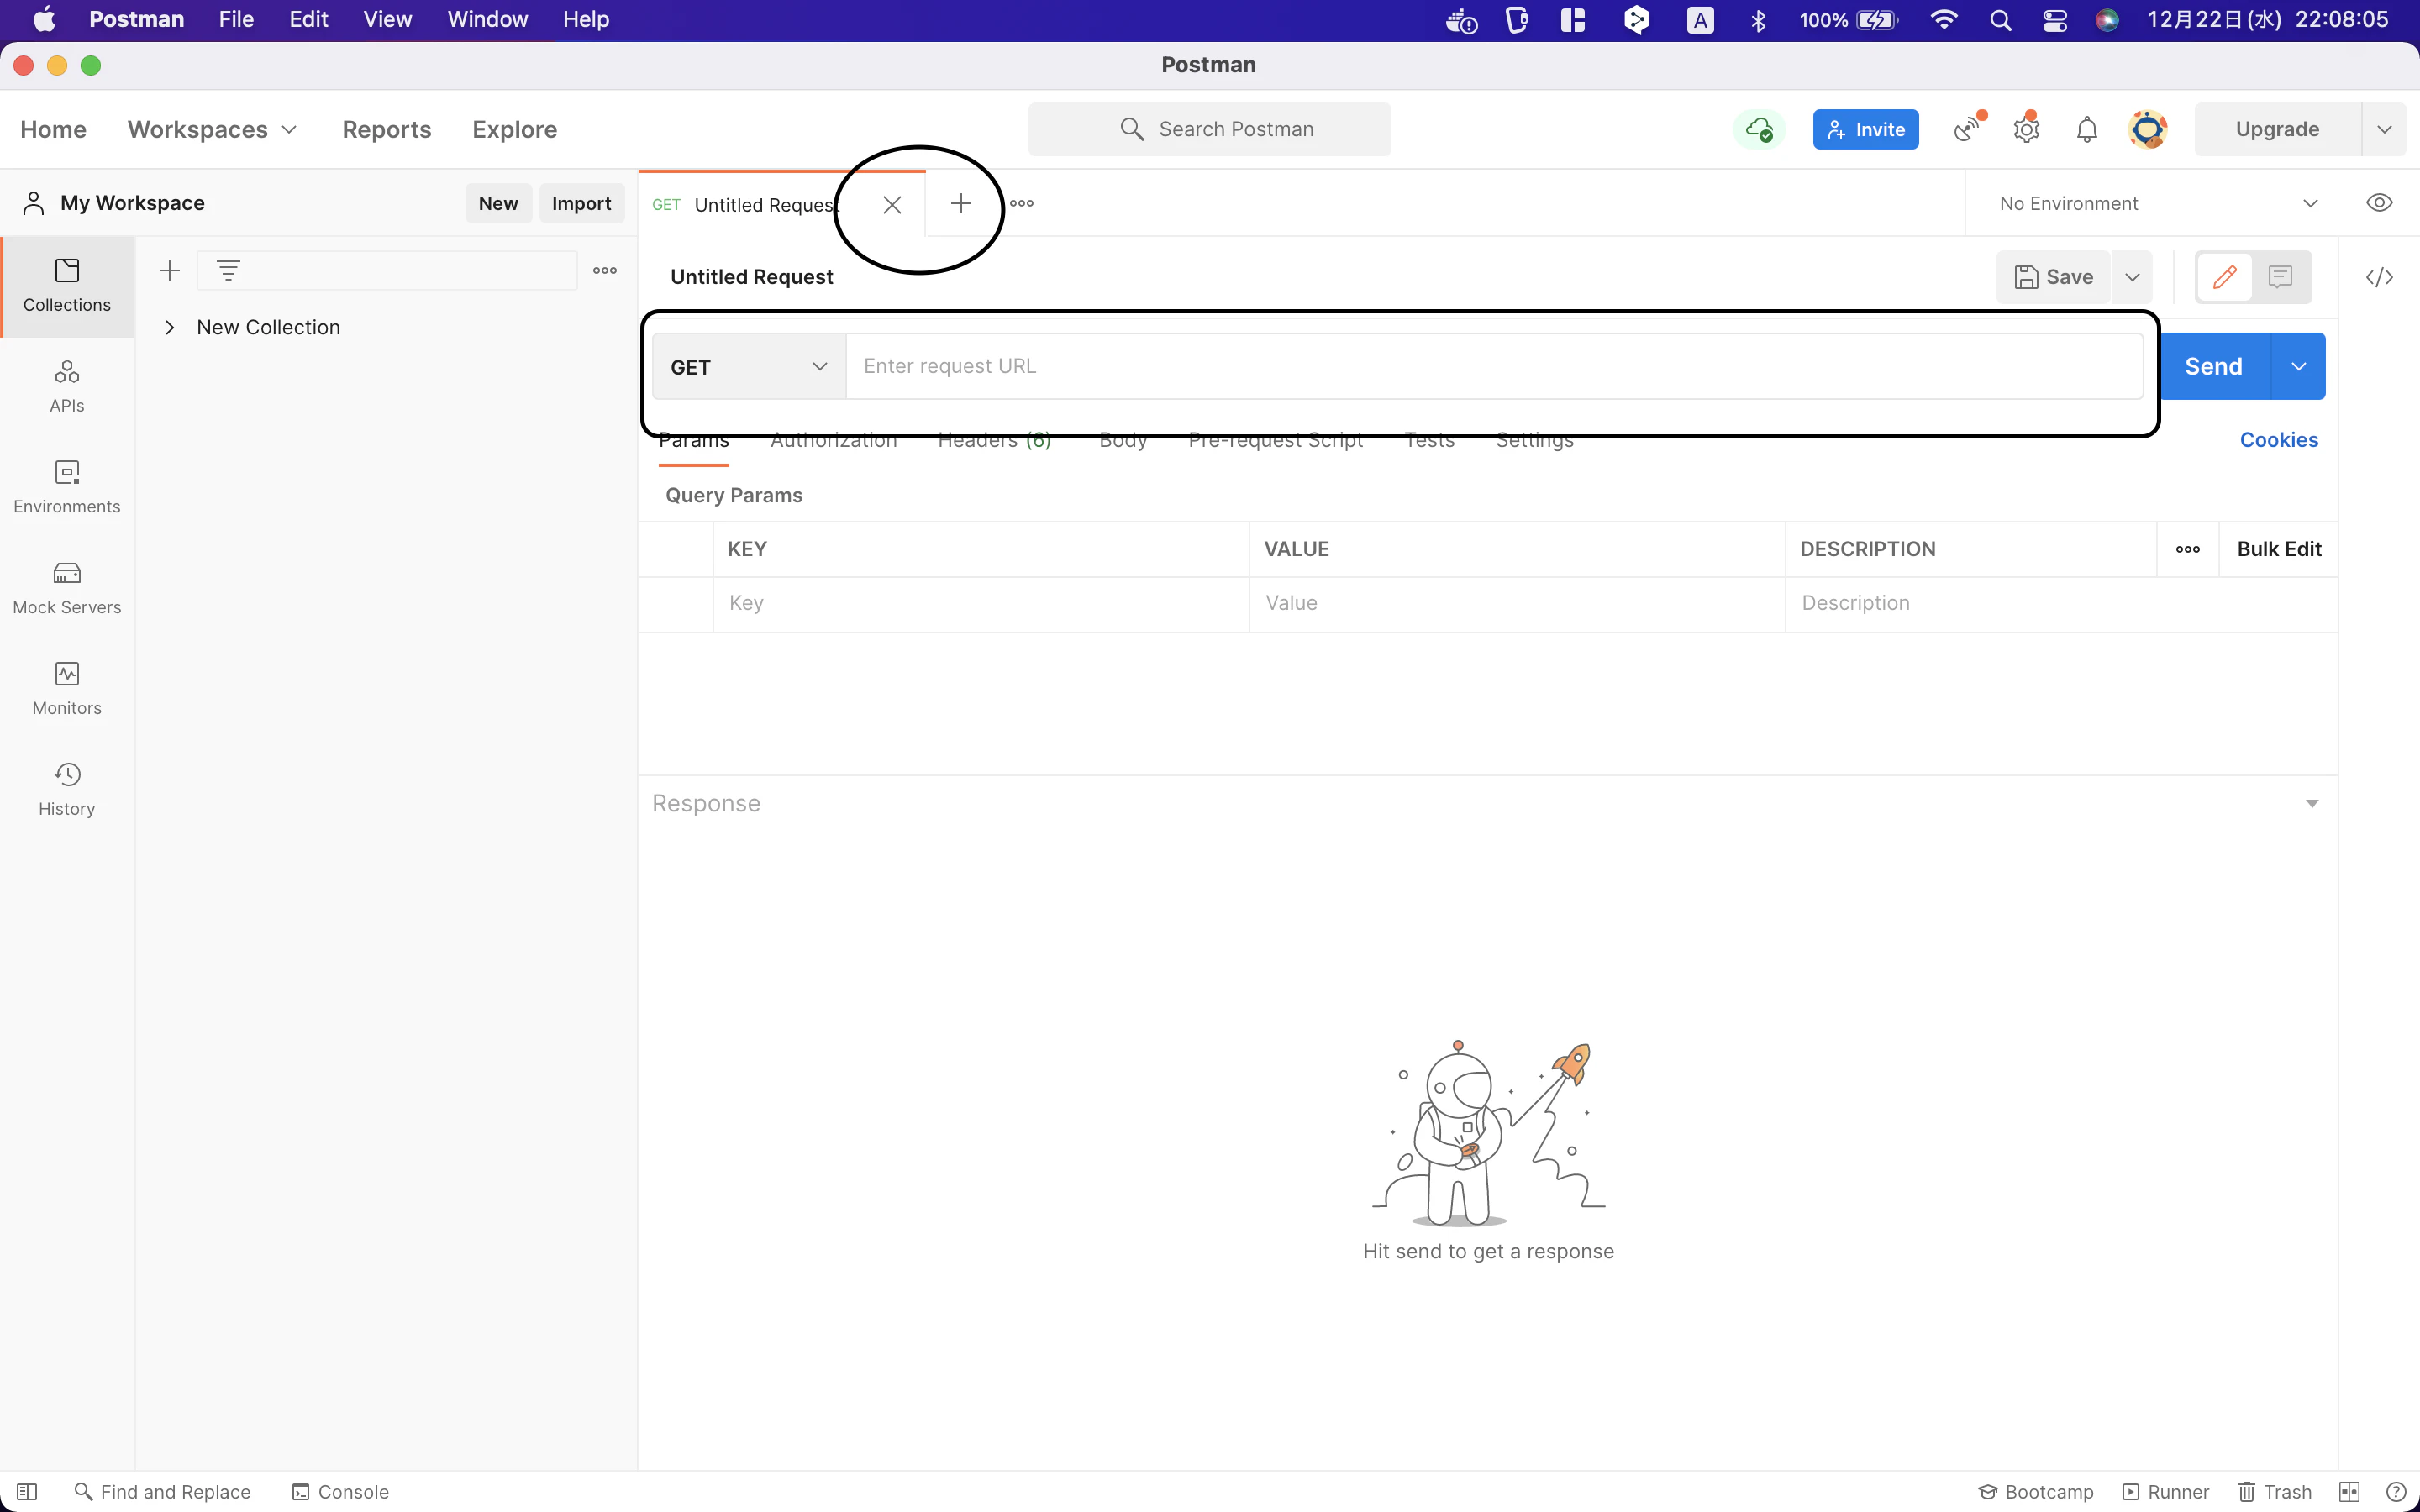Open the help question mark icon

pos(2396,1492)
